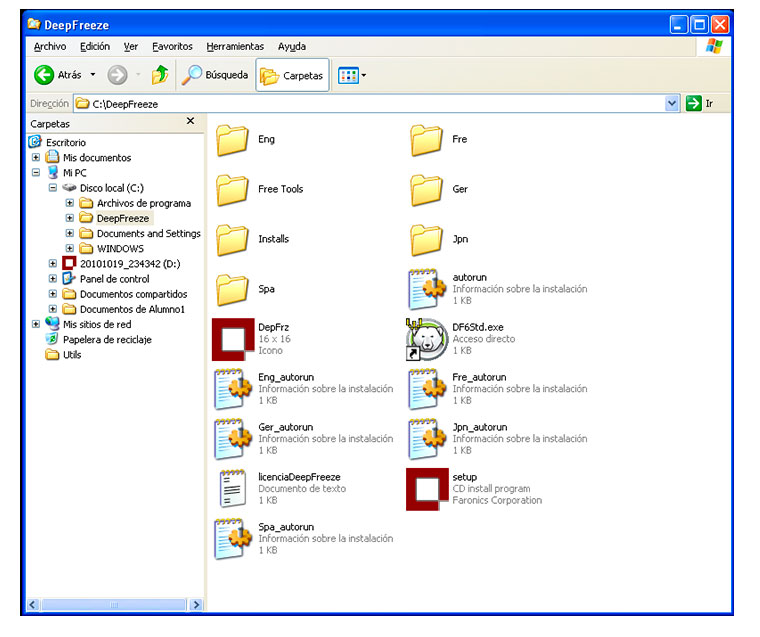Image resolution: width=760 pixels, height=637 pixels.
Task: Click the folder pane's right scroll arrow
Action: pos(196,605)
